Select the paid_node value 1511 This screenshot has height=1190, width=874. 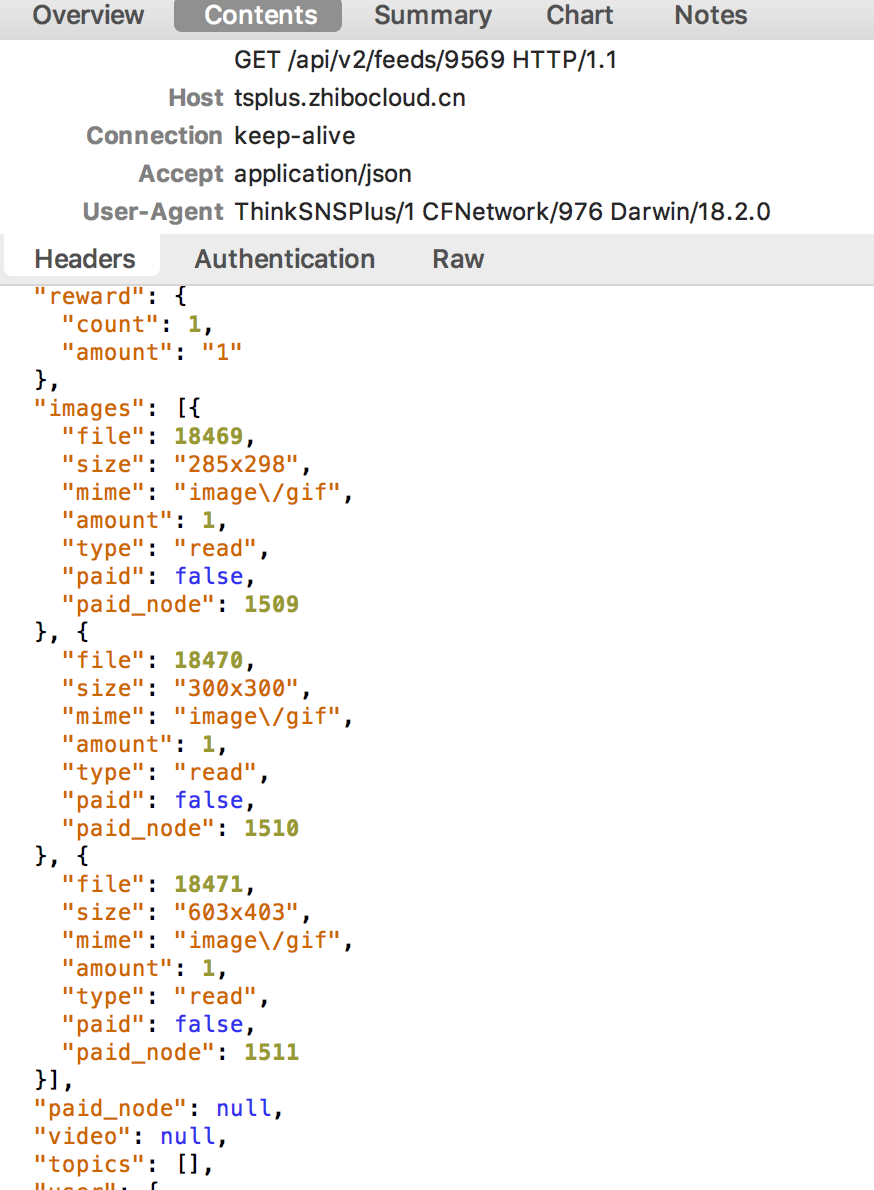tap(271, 1052)
